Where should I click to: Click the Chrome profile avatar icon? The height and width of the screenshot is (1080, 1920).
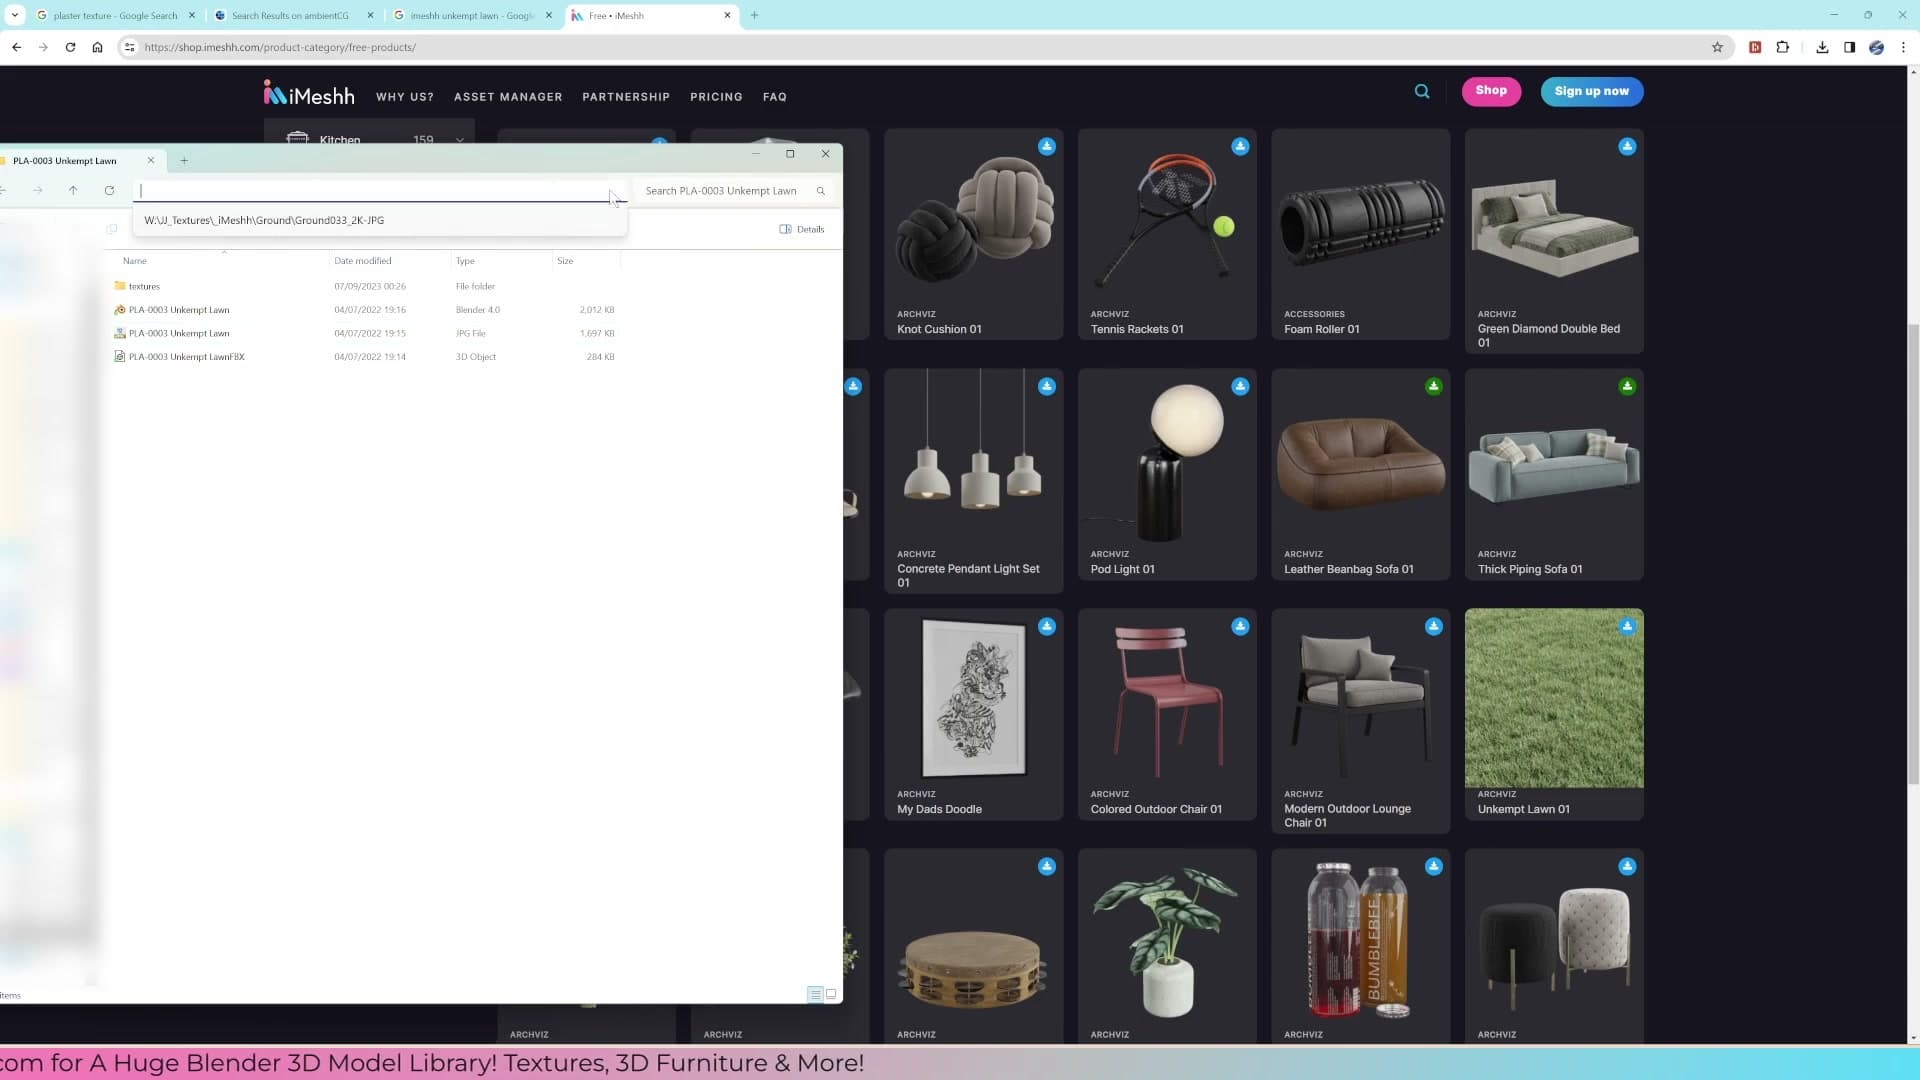point(1876,47)
